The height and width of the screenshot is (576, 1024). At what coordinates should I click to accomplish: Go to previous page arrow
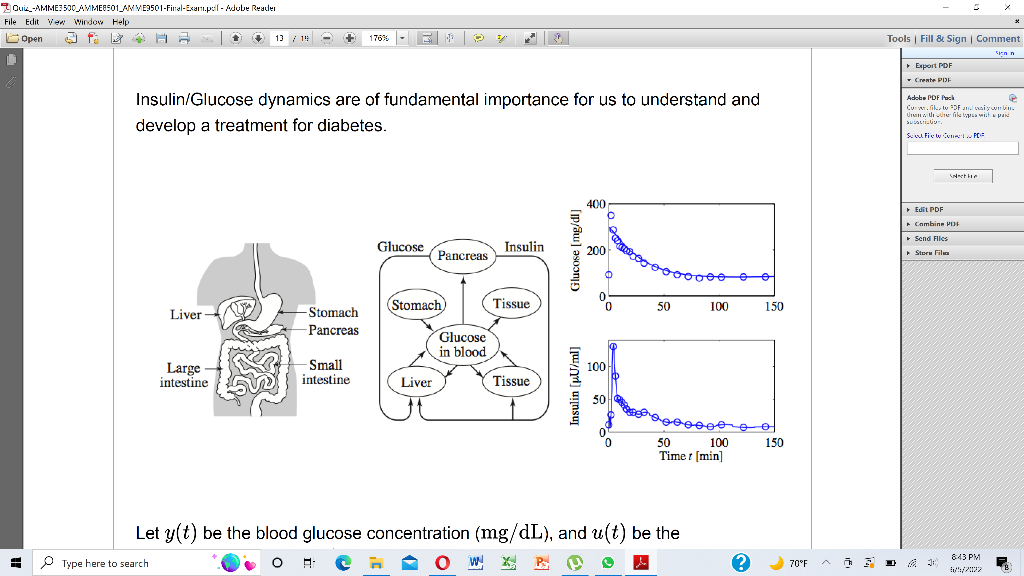click(236, 39)
